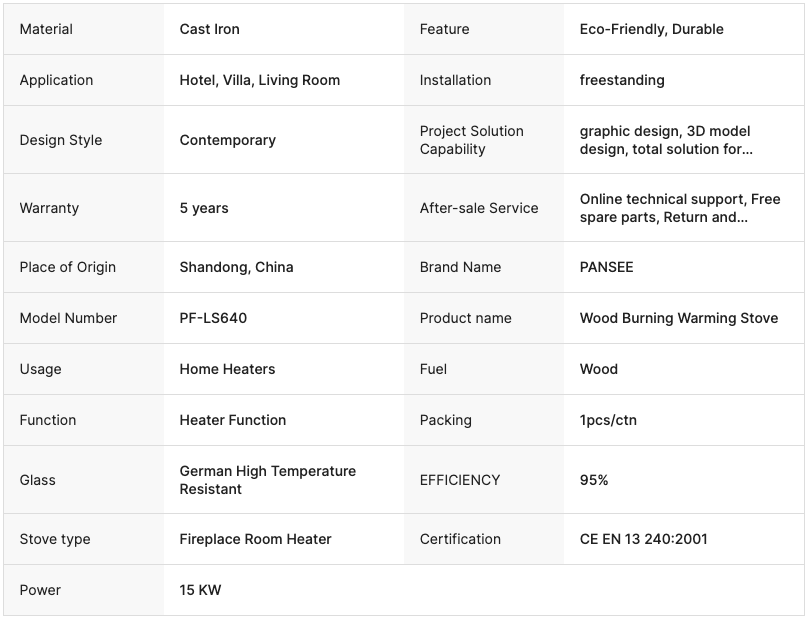Viewport: 809px width, 620px height.
Task: Select the Home Heaters usage value
Action: (227, 369)
